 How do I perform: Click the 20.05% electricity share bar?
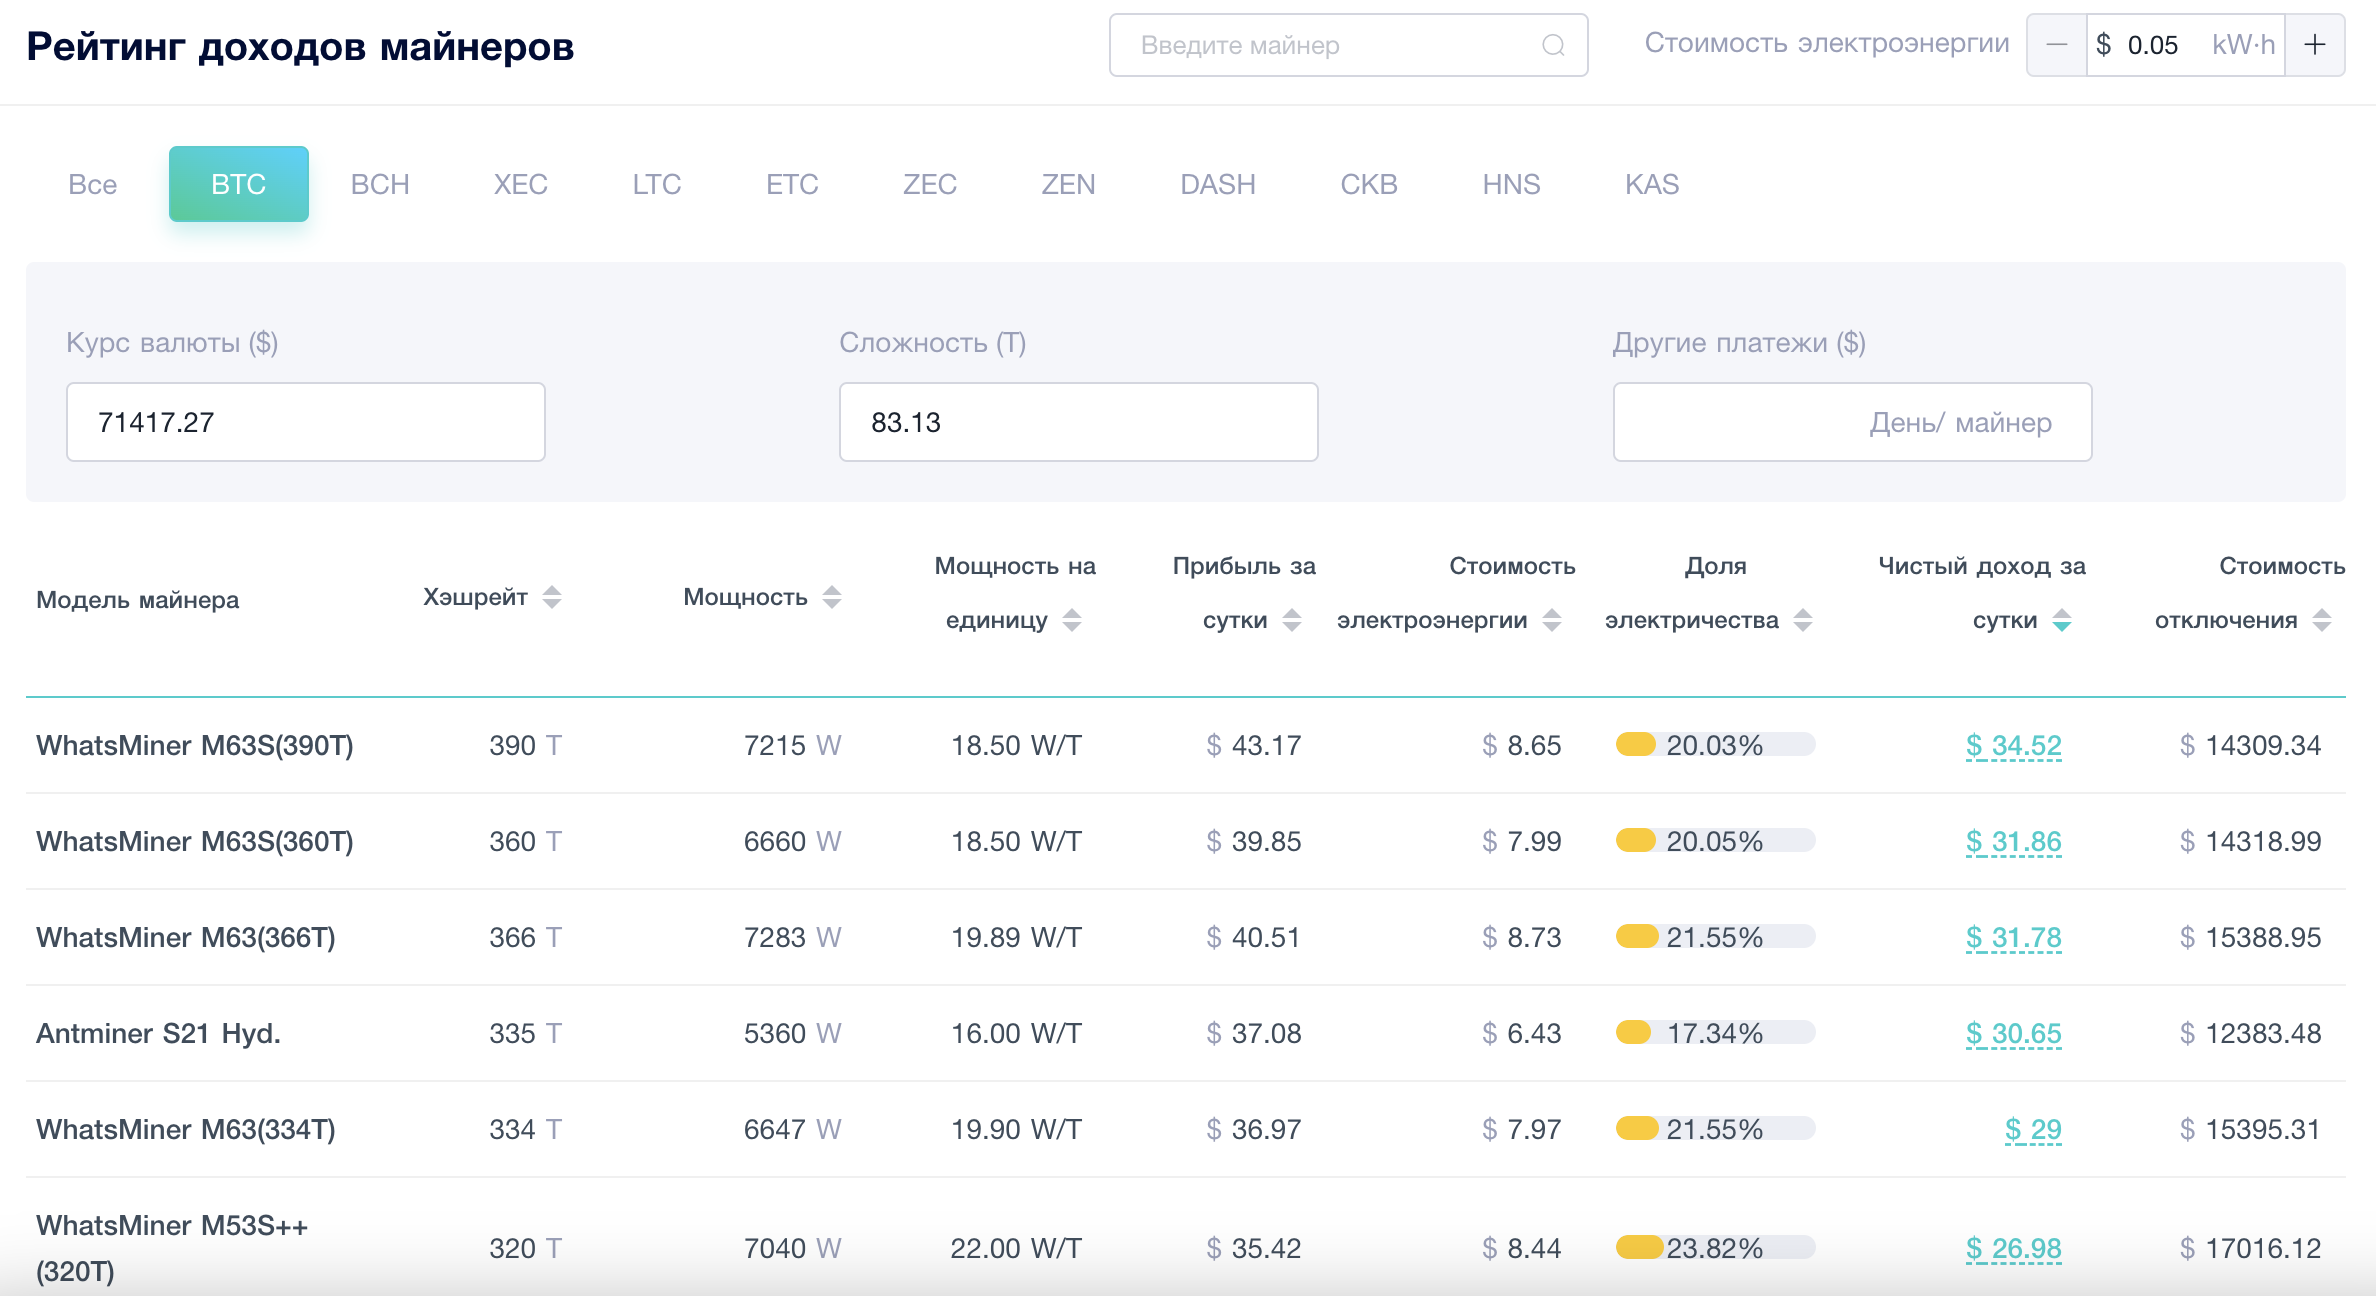[1715, 841]
